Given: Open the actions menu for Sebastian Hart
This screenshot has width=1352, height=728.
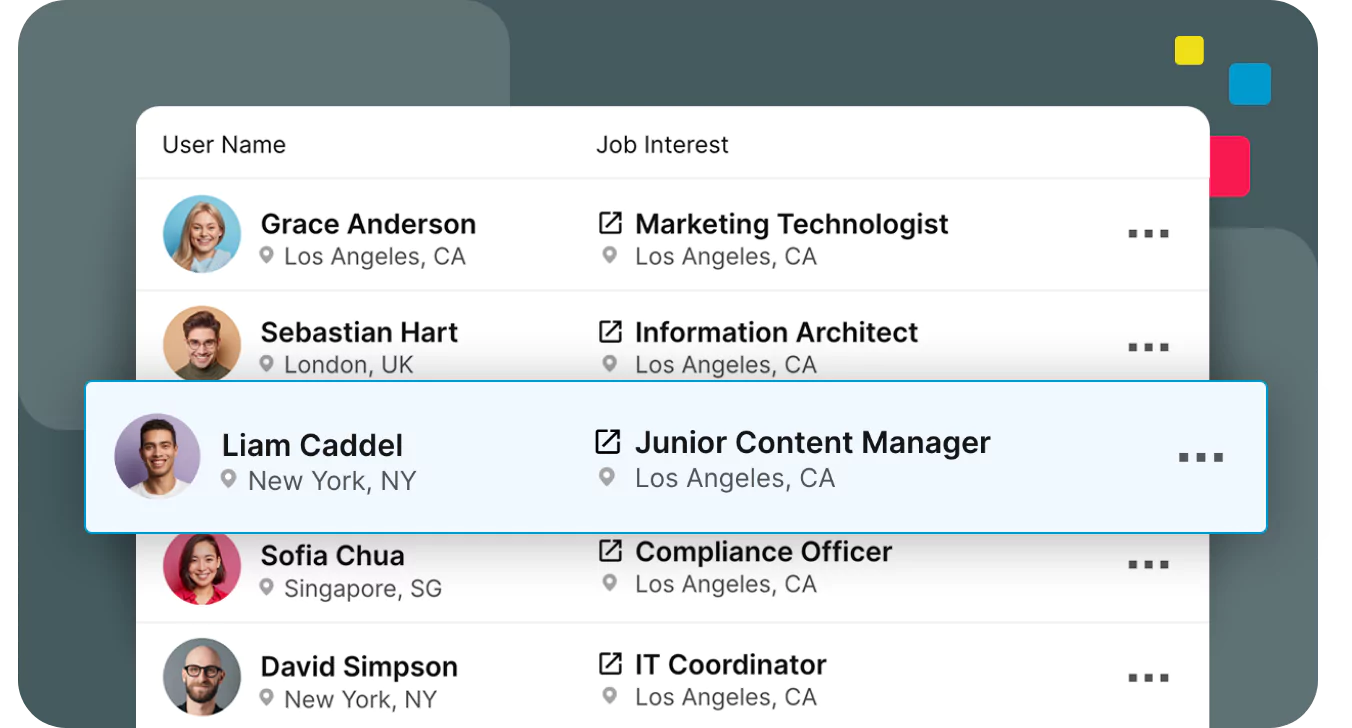Looking at the screenshot, I should point(1148,347).
